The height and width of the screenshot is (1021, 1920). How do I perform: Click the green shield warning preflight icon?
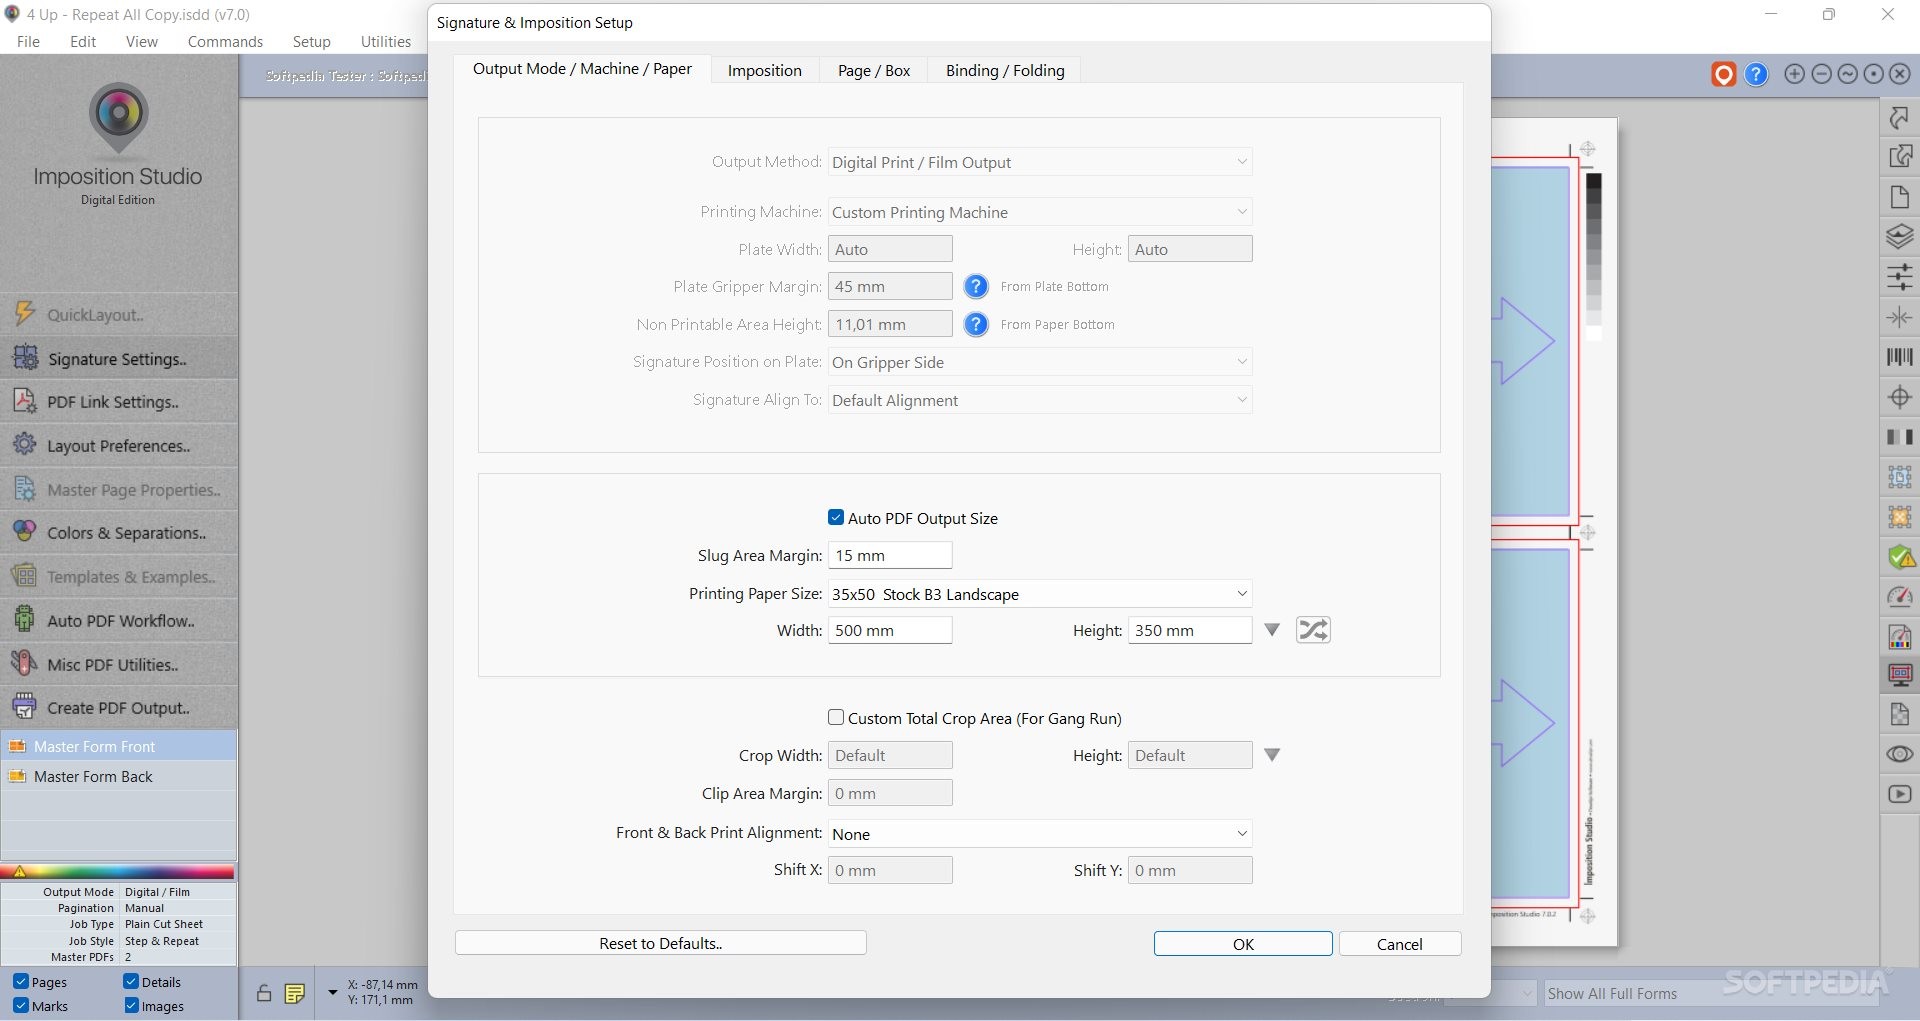[1899, 557]
